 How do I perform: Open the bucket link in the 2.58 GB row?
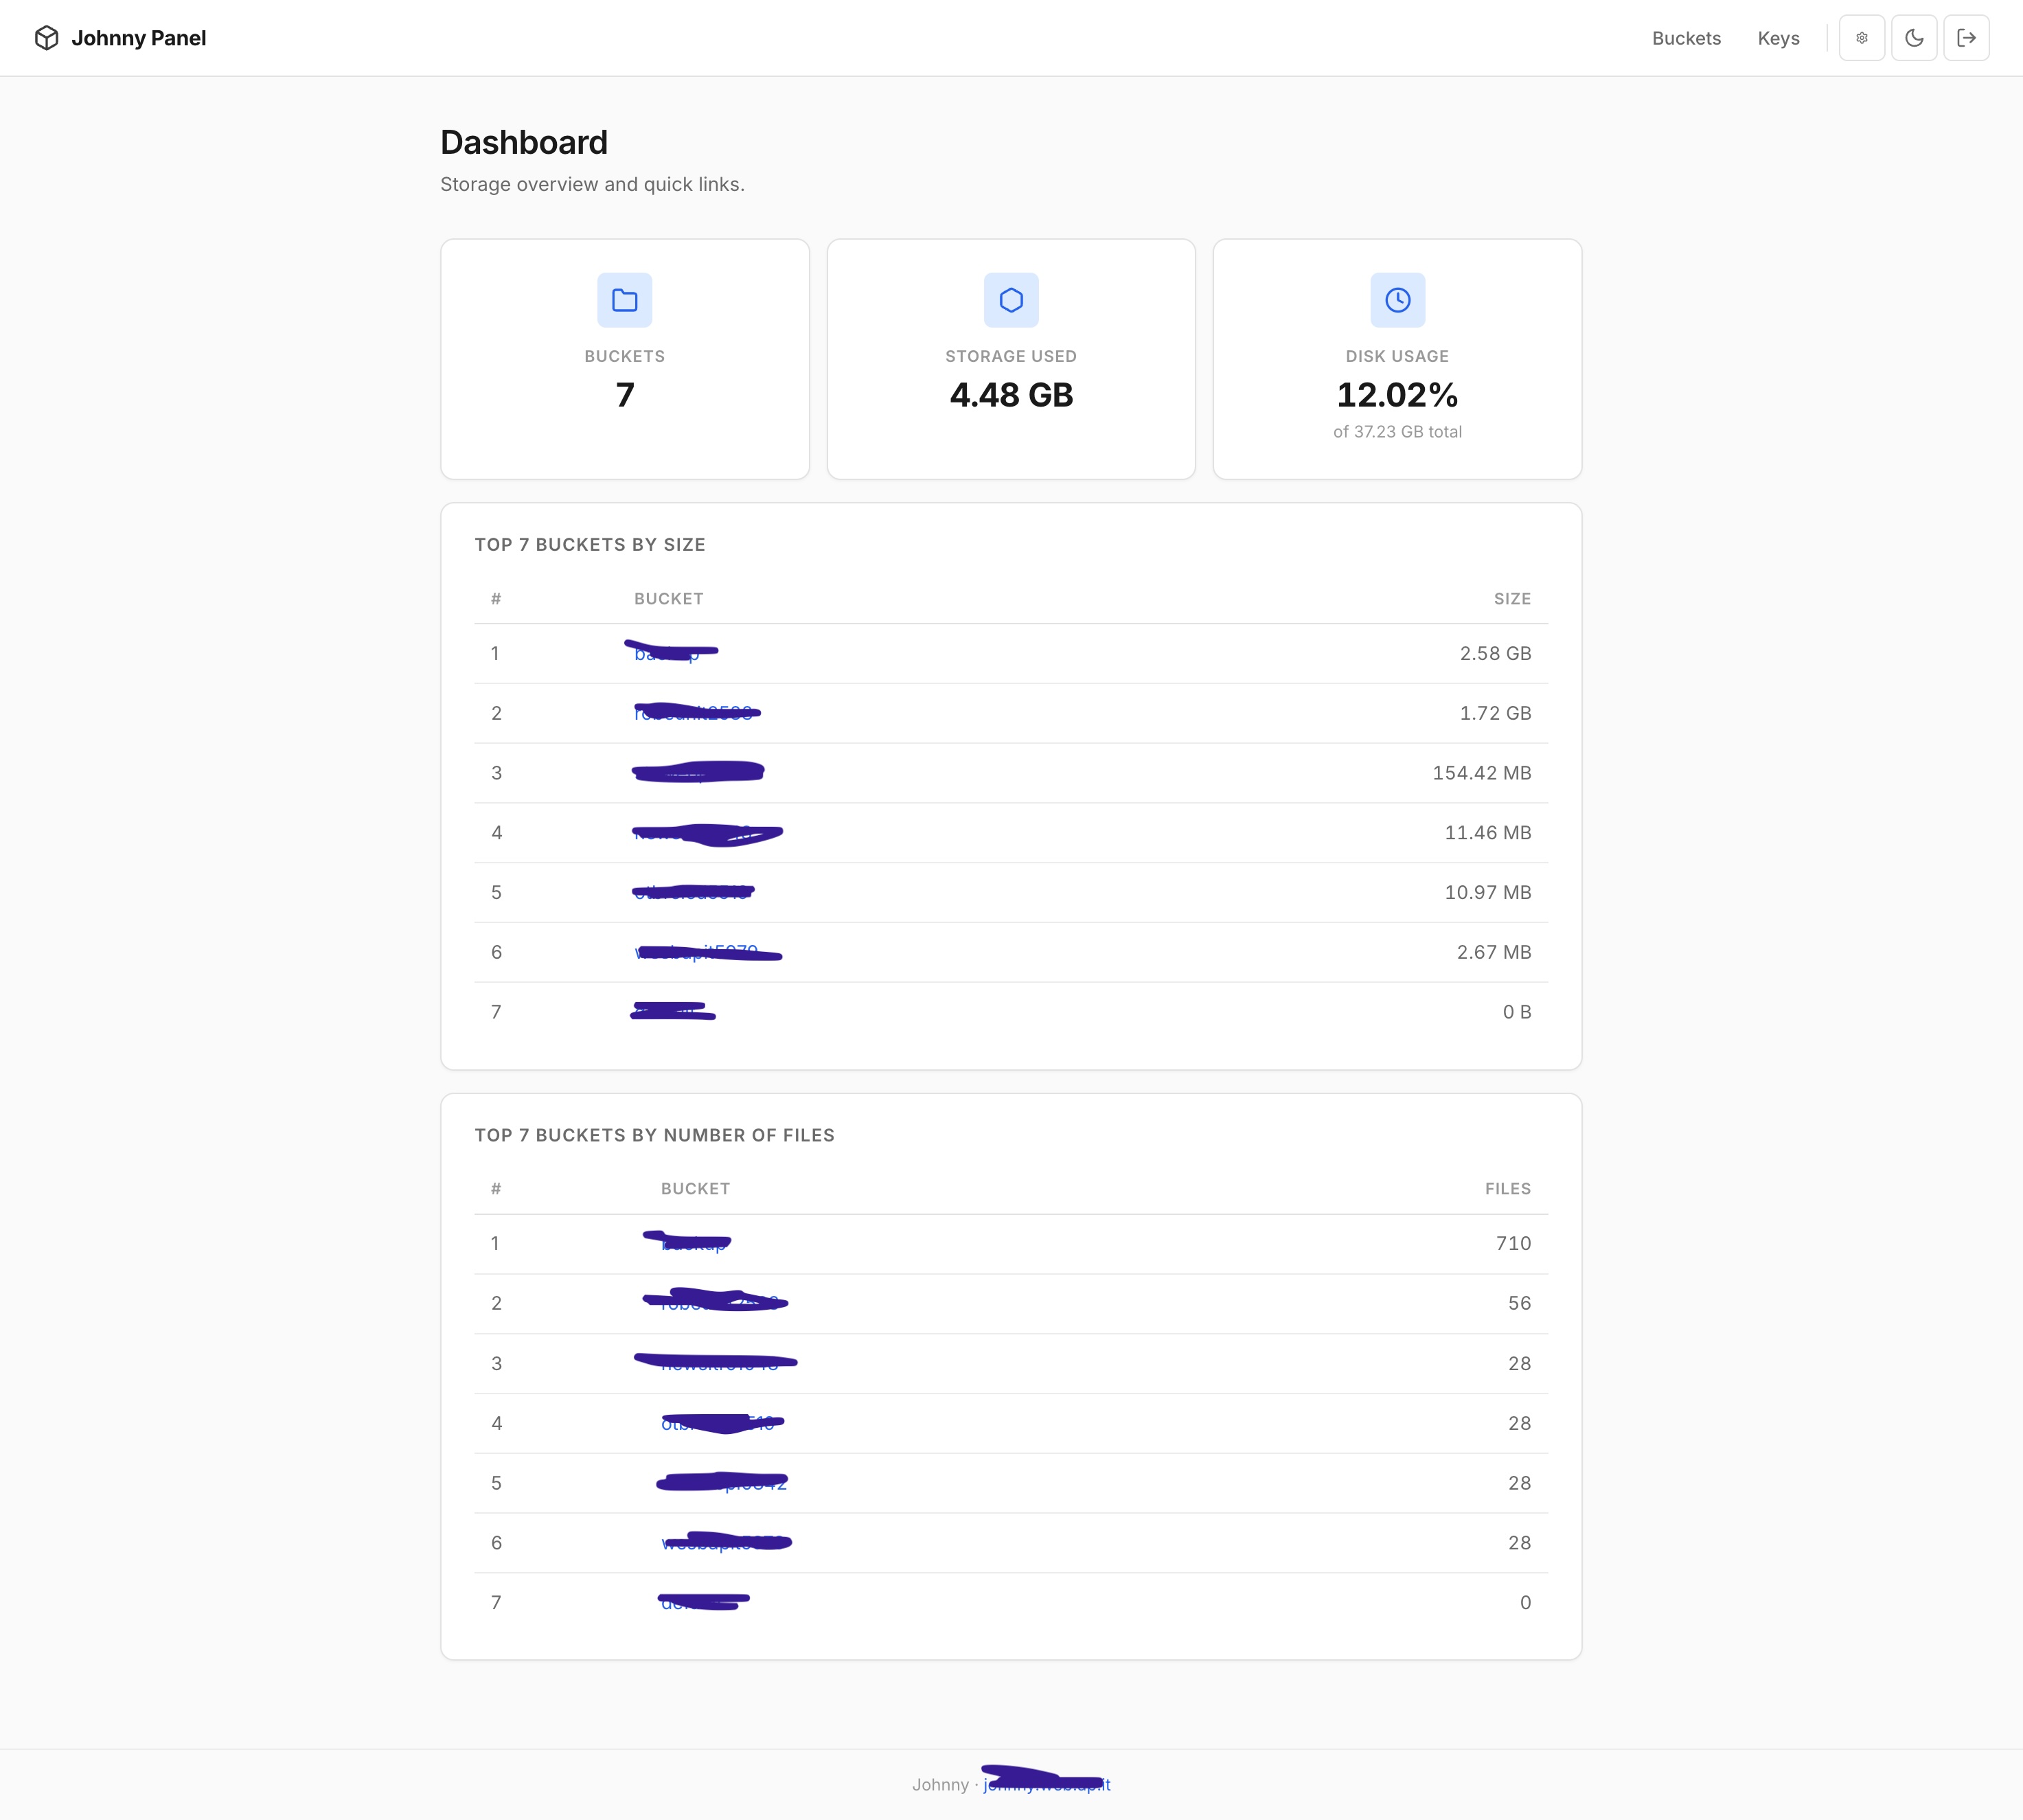[668, 653]
